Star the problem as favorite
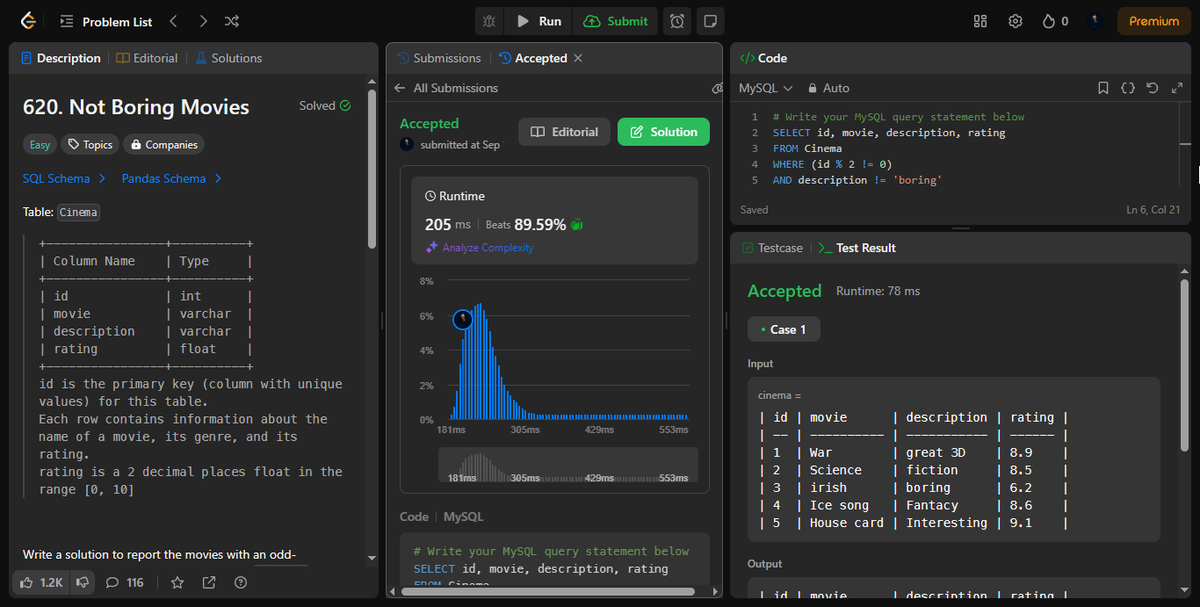 [177, 582]
